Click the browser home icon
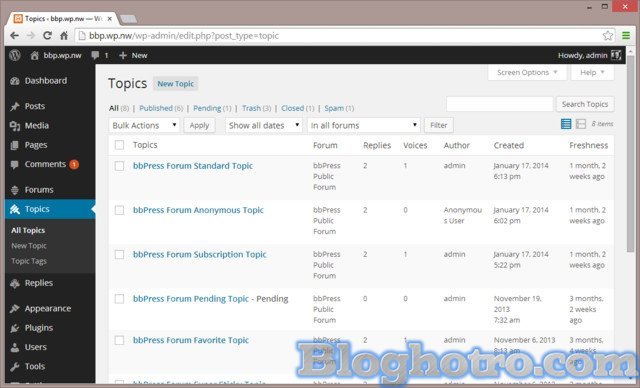Viewport: 640px width, 388px height. 64,35
